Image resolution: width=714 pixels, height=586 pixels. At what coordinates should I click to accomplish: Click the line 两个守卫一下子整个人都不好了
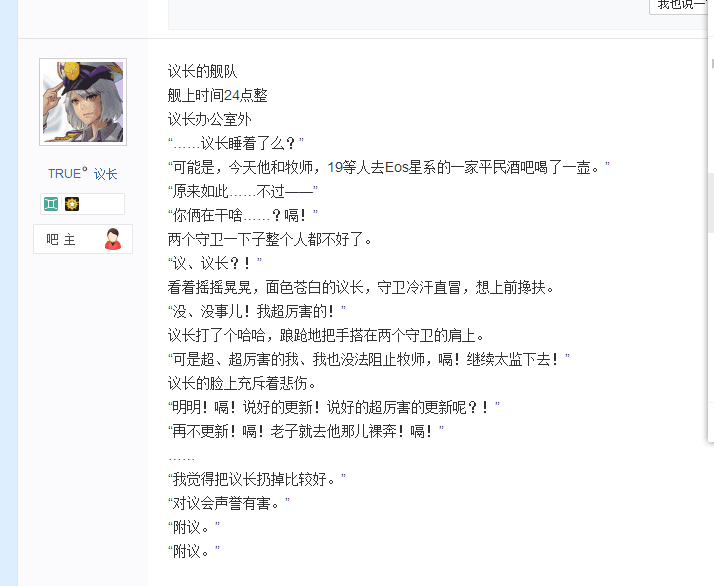pos(270,239)
